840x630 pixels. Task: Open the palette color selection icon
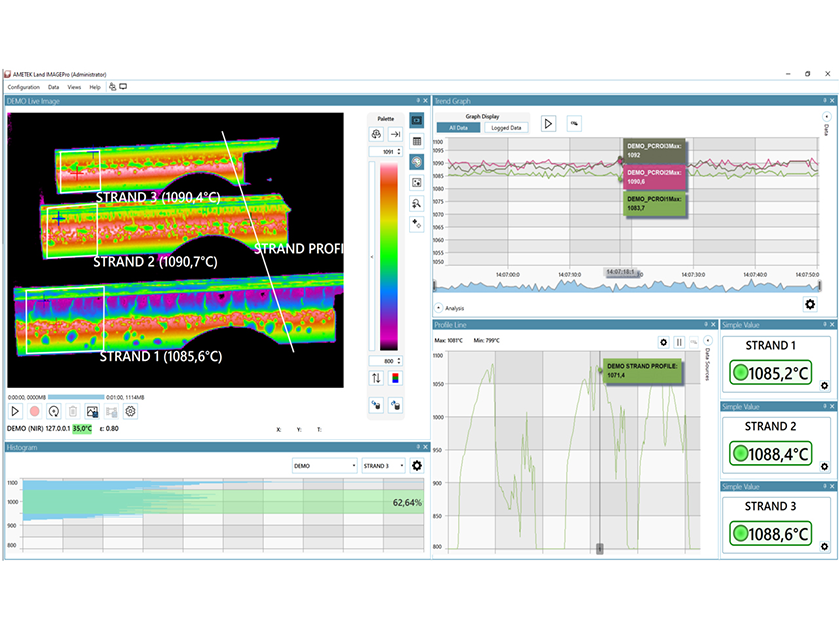point(395,378)
